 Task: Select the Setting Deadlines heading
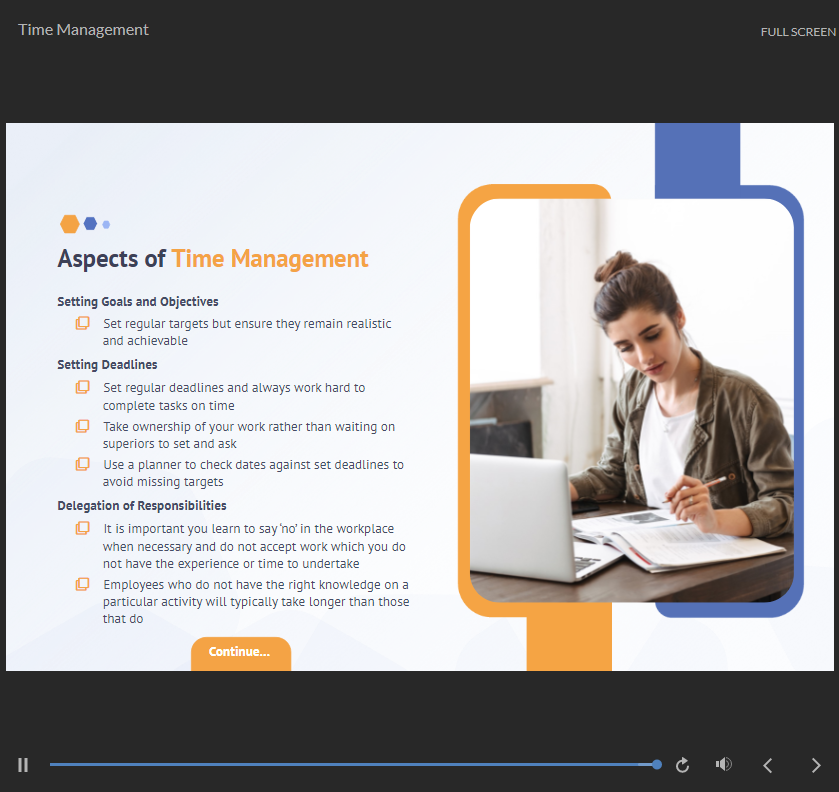[x=108, y=364]
